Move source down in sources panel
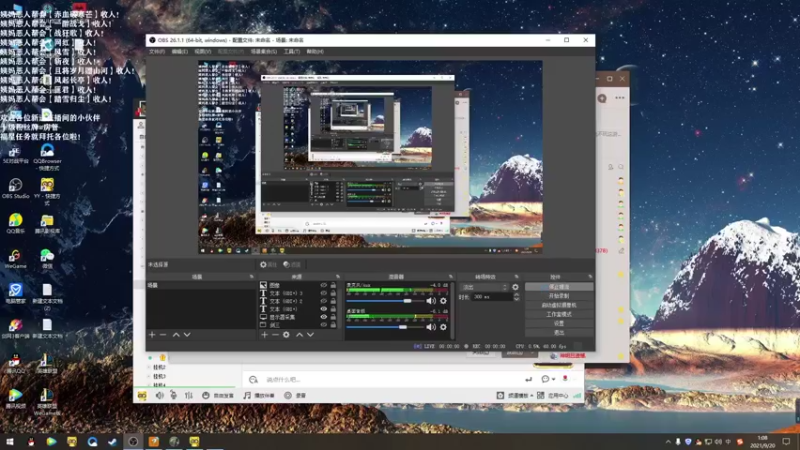This screenshot has height=450, width=800. tap(310, 335)
